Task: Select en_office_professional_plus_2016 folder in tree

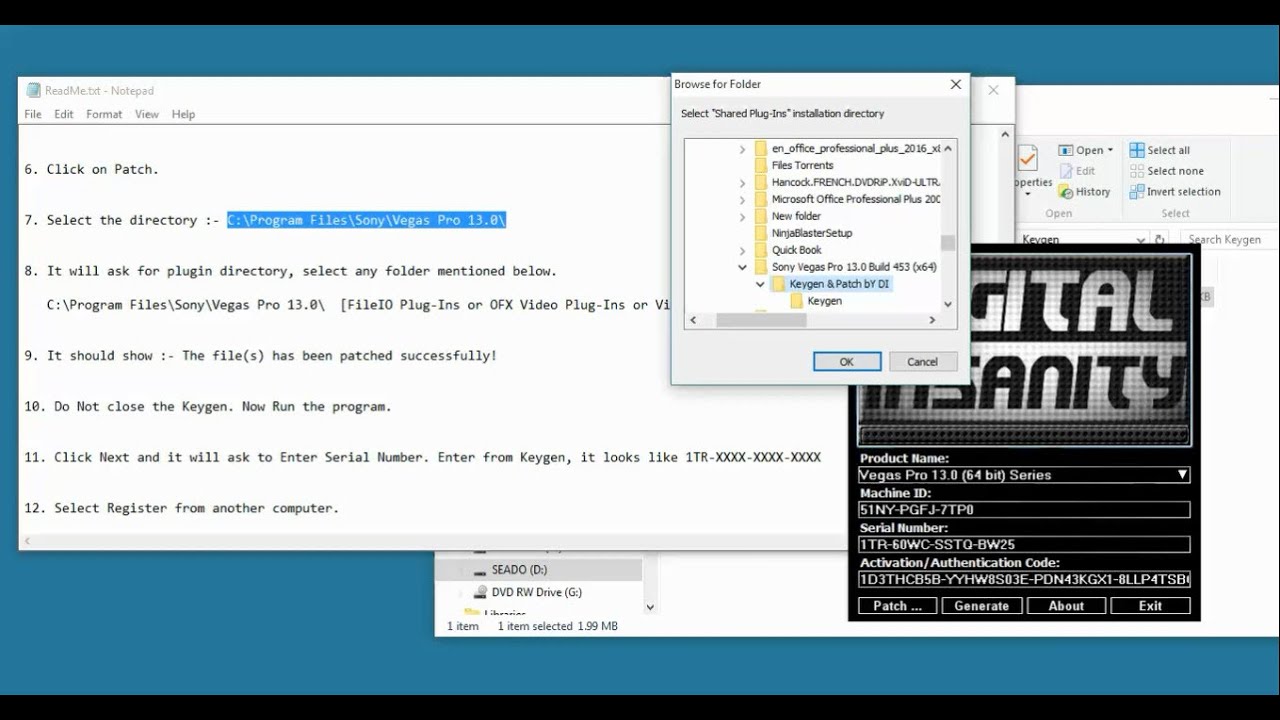Action: click(x=856, y=148)
